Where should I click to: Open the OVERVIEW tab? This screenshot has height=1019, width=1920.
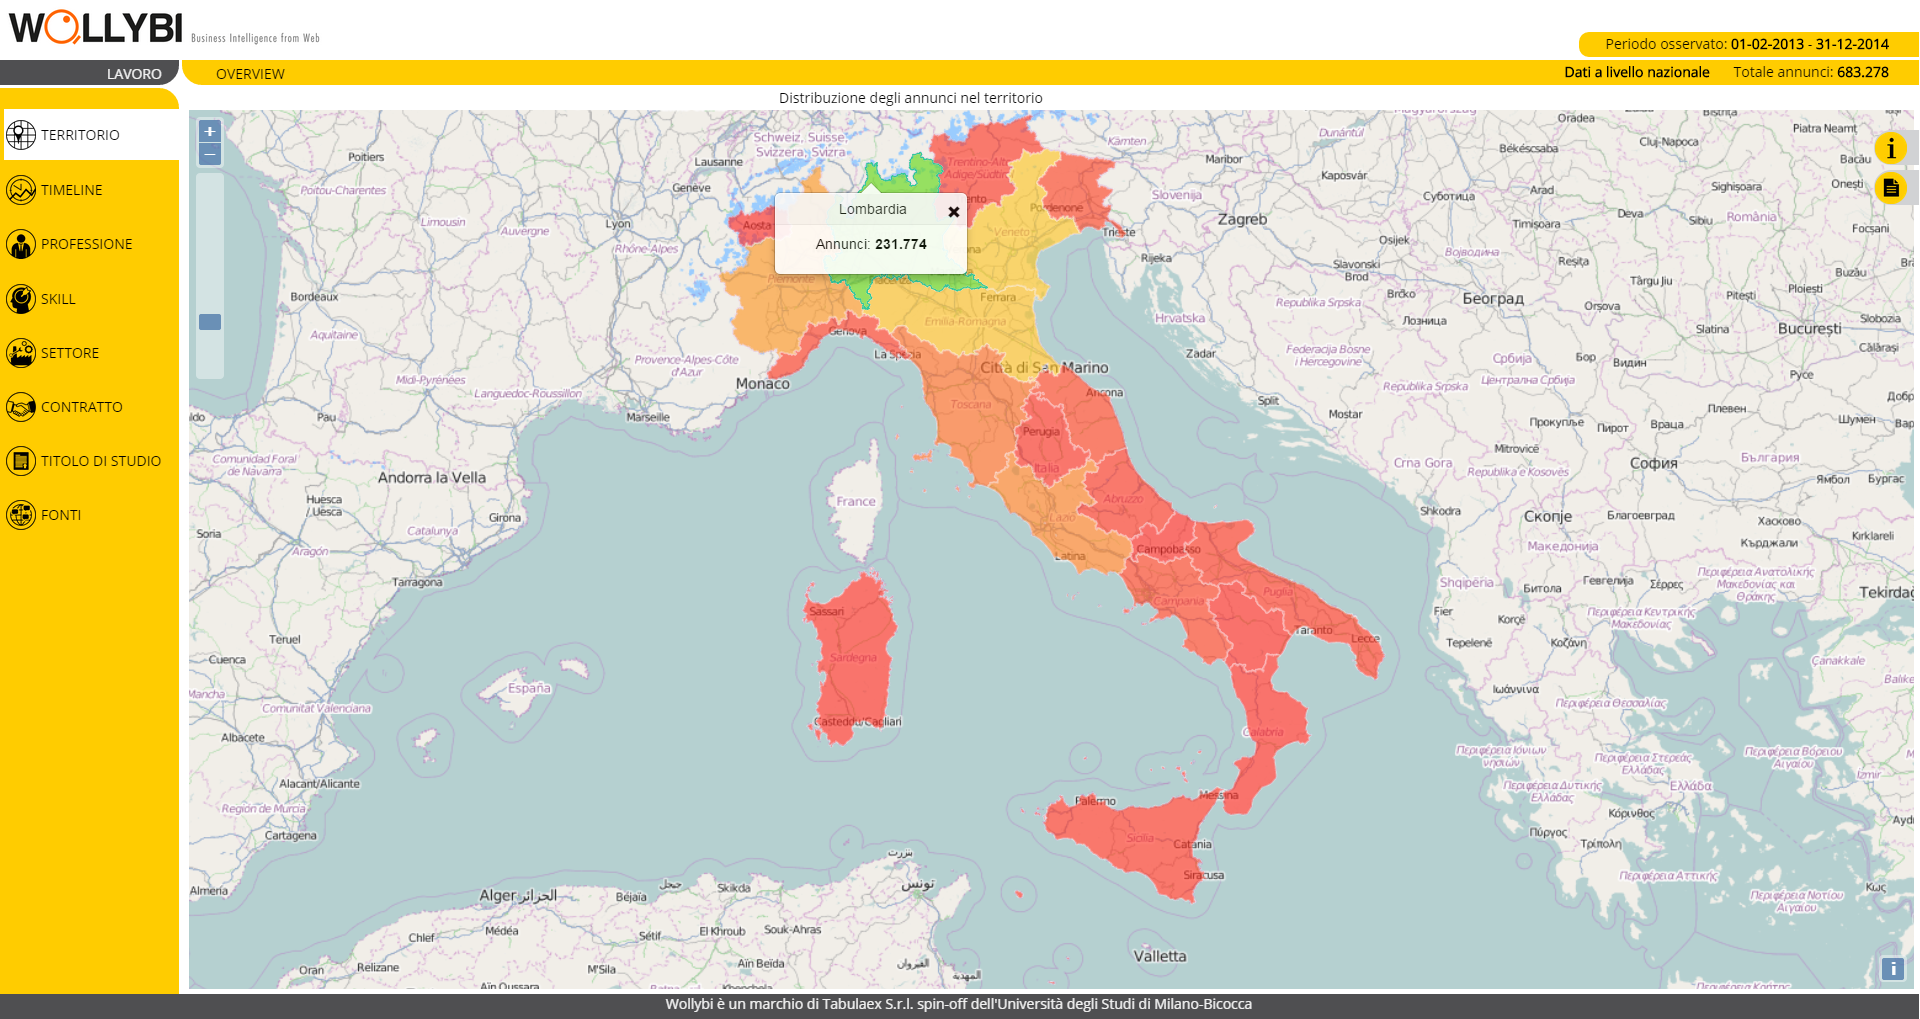[x=250, y=74]
